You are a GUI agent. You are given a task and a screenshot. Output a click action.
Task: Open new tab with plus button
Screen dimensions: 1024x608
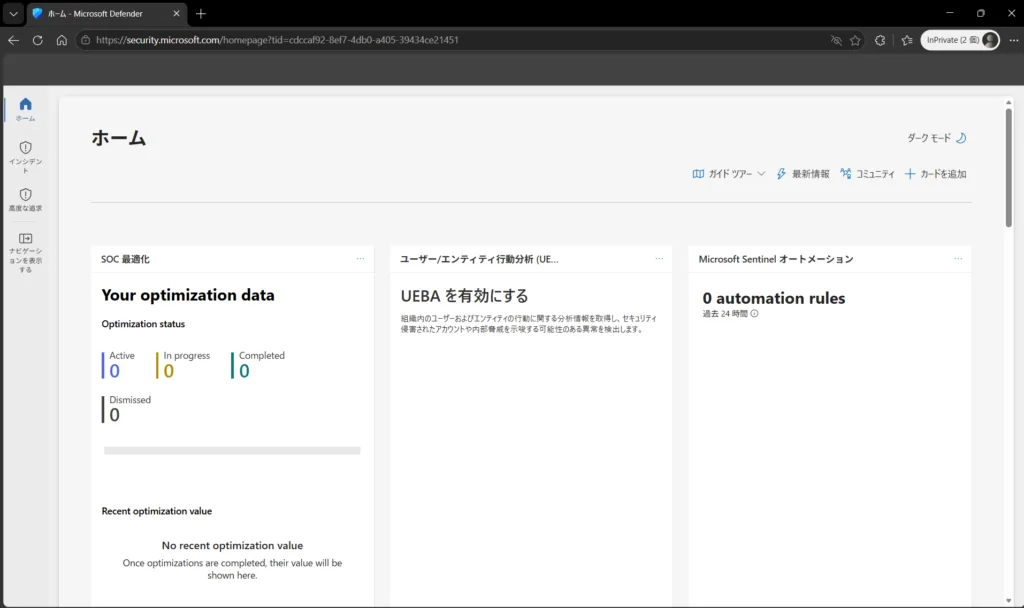201,14
